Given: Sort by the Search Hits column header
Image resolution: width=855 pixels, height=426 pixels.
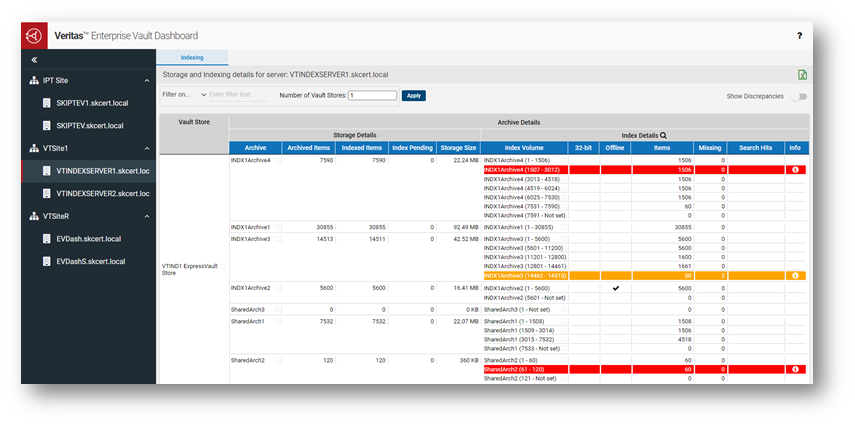Looking at the screenshot, I should tap(756, 148).
